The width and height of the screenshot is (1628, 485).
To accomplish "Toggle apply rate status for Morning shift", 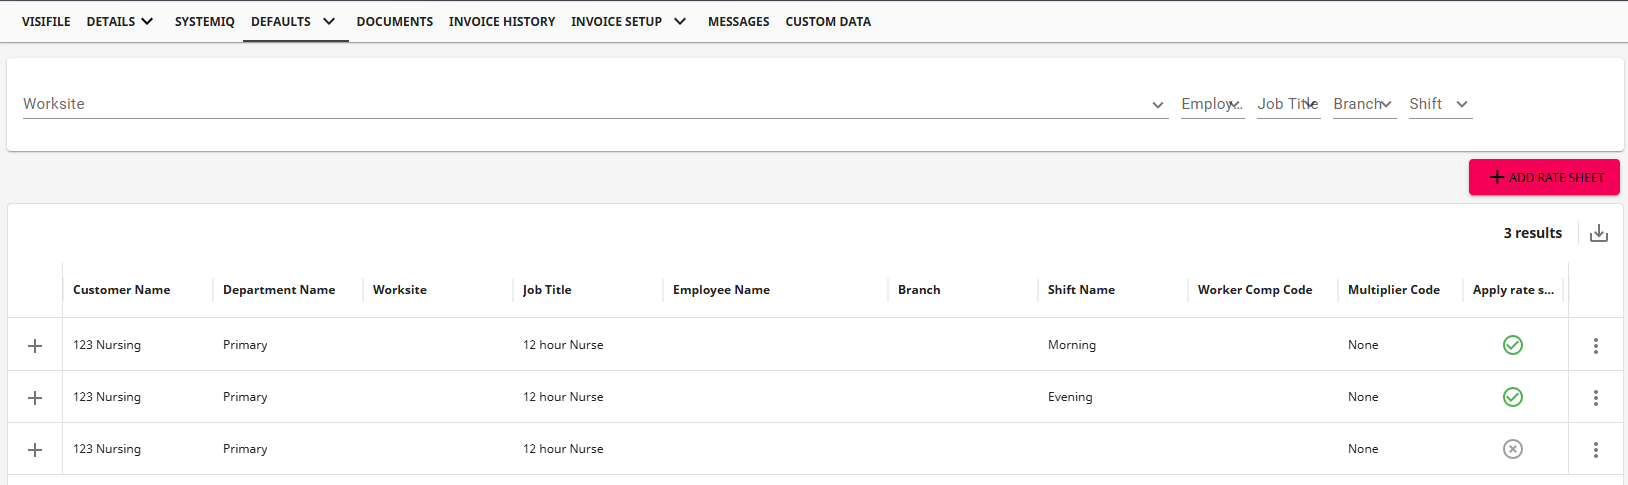I will (1512, 345).
